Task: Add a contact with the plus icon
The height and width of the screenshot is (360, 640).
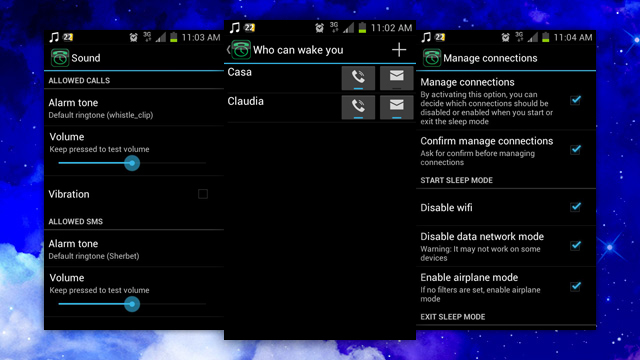Action: click(399, 50)
